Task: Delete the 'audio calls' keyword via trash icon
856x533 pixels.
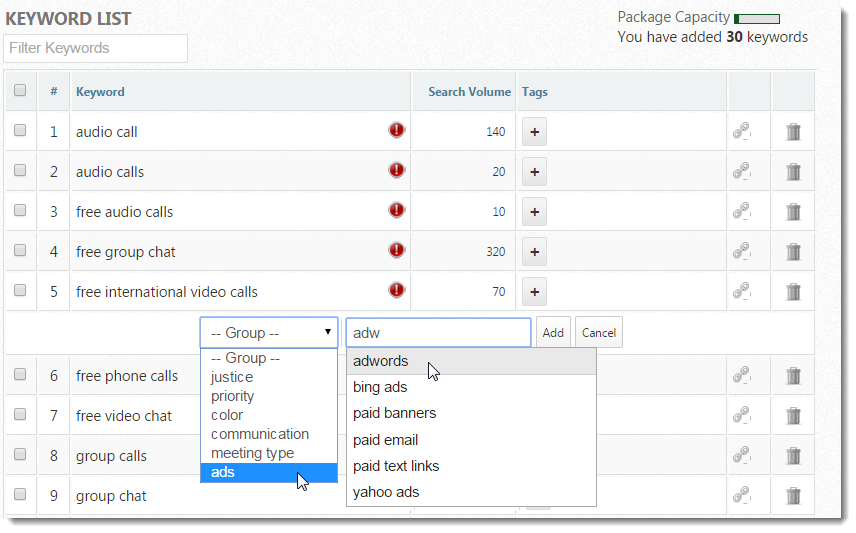Action: tap(793, 172)
